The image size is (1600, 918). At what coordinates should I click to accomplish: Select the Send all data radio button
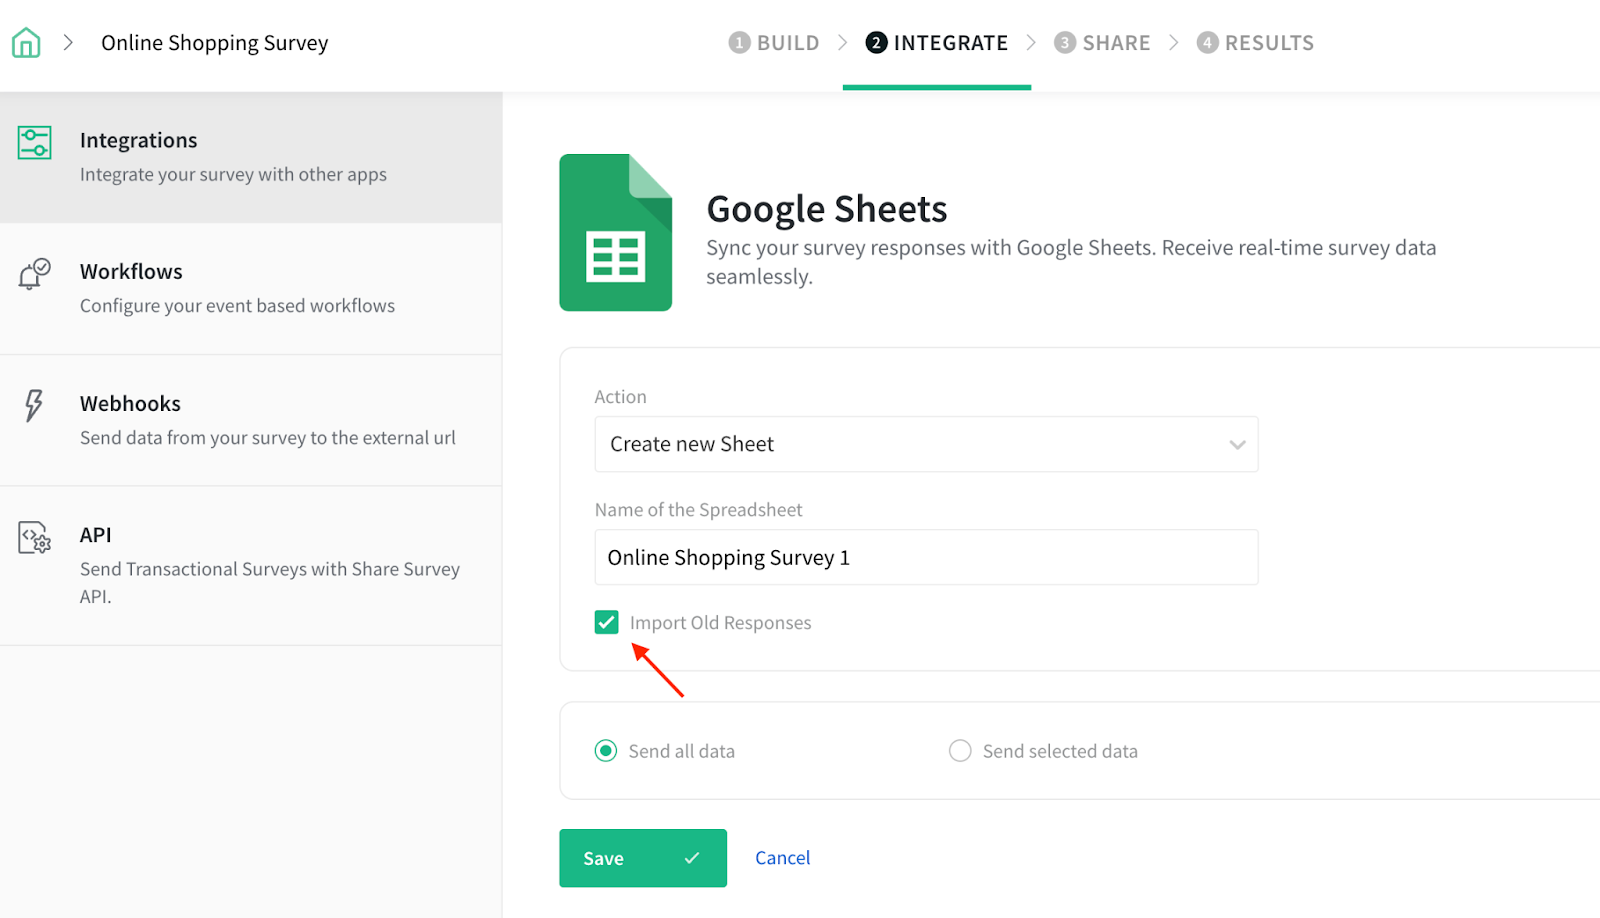[606, 751]
